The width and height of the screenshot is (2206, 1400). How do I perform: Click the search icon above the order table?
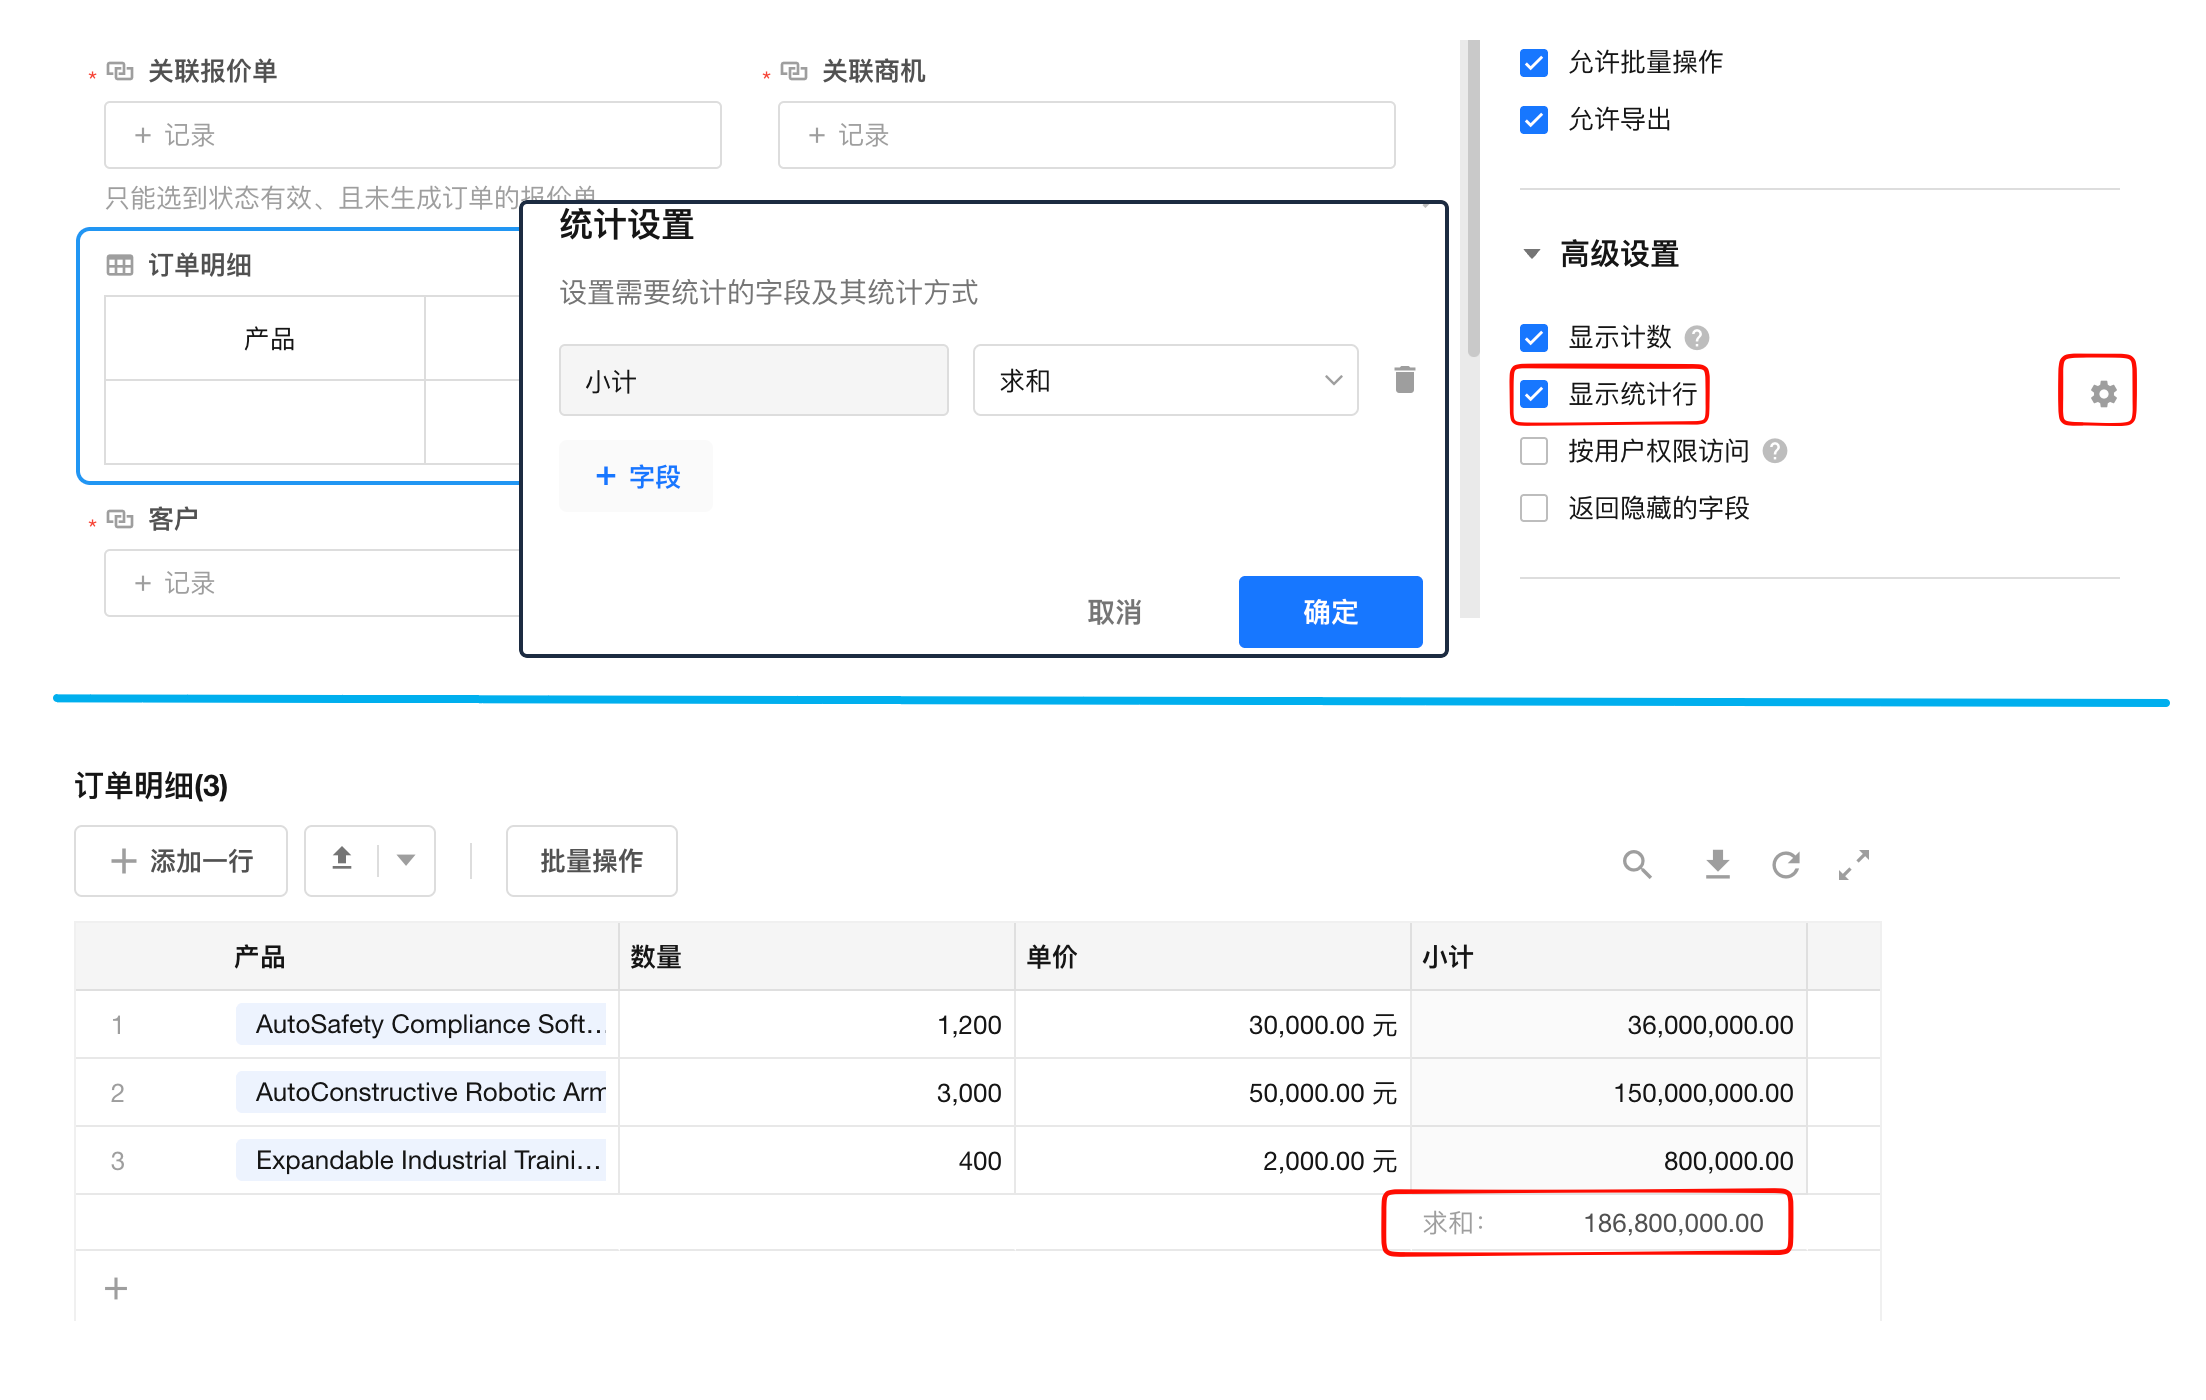point(1636,863)
